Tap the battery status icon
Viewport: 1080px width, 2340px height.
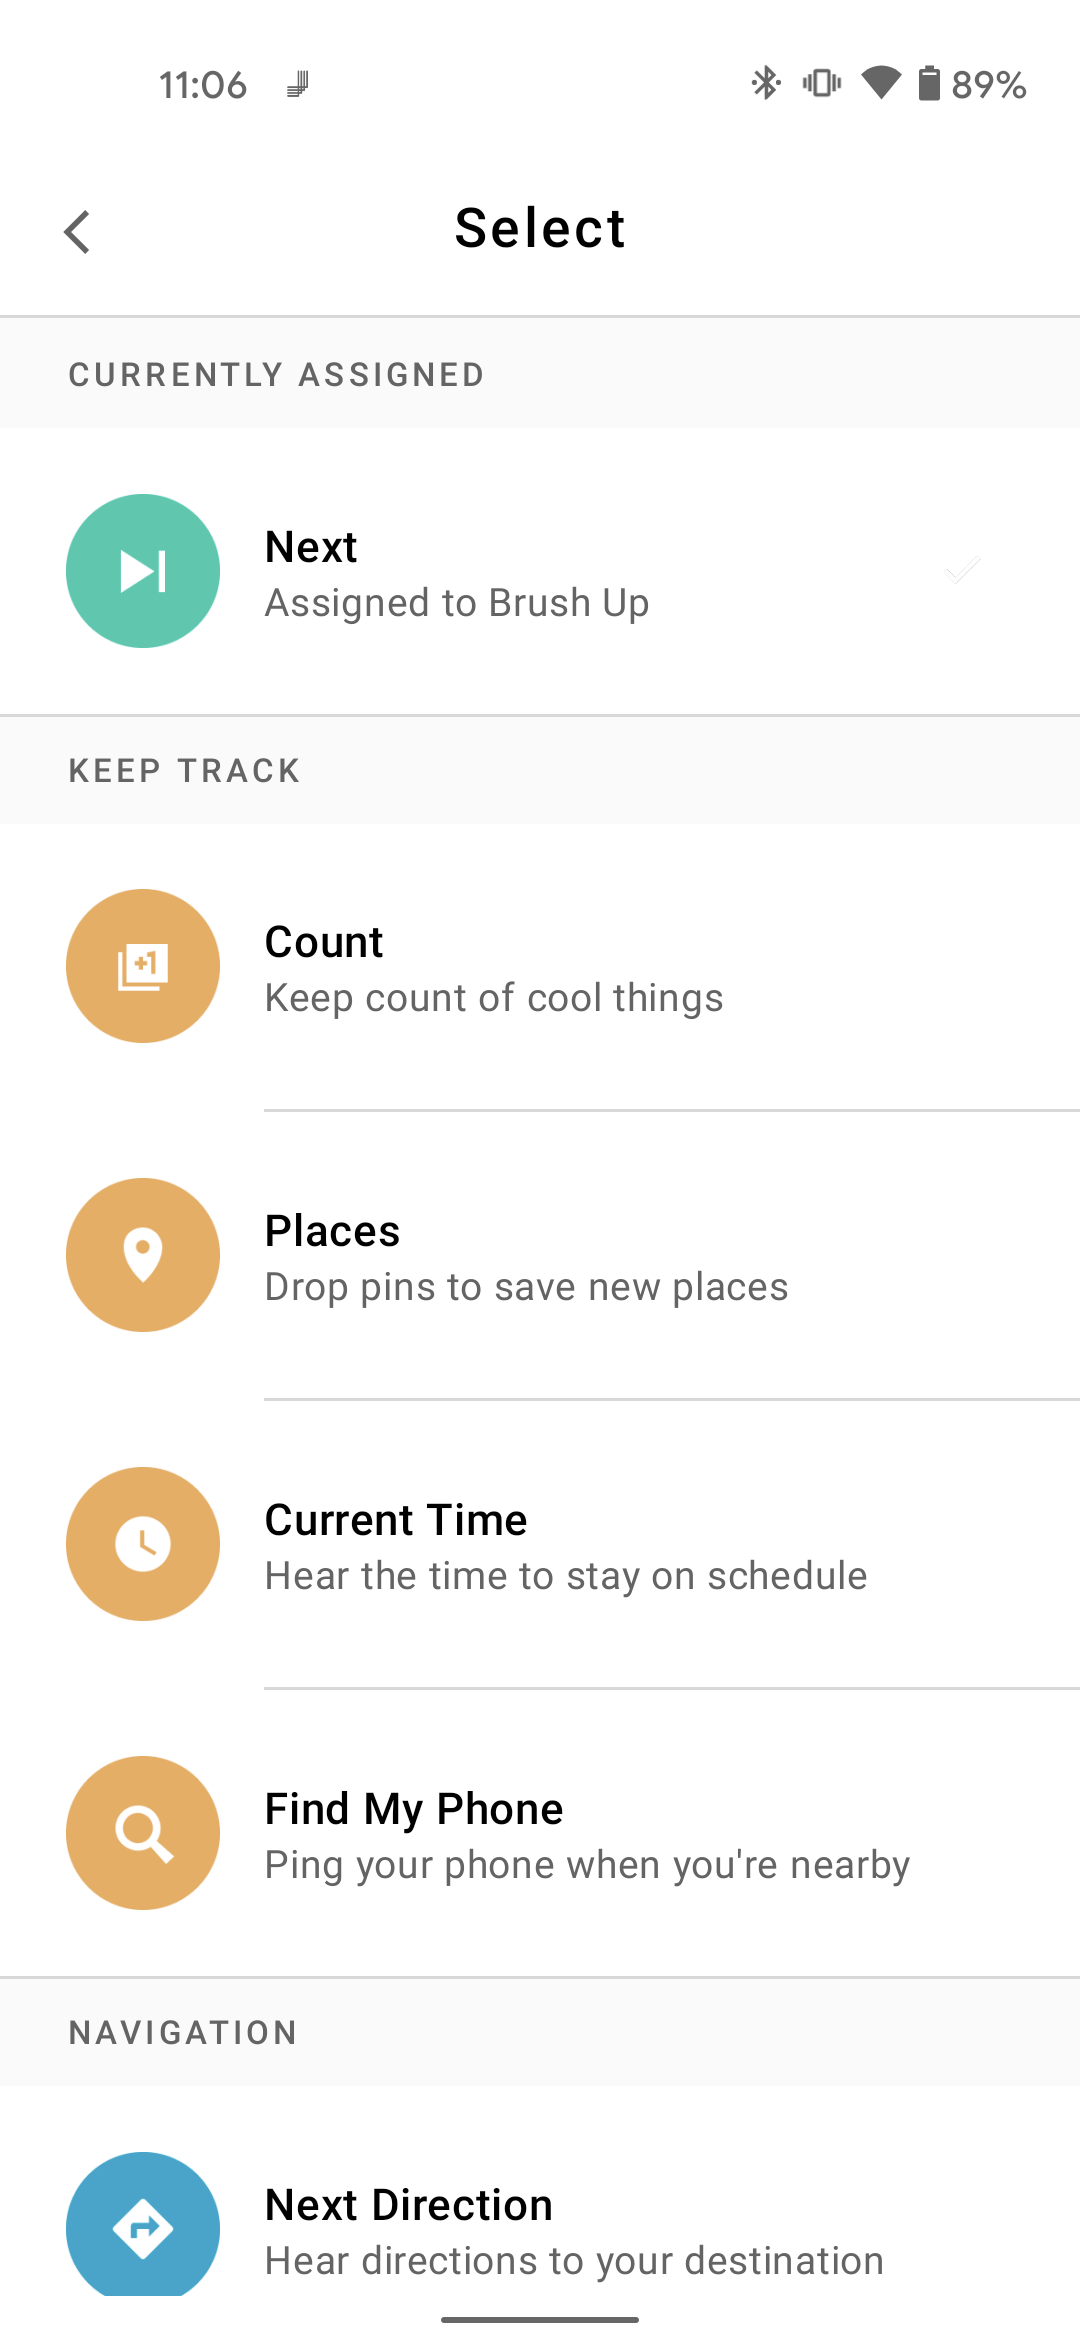tap(929, 84)
